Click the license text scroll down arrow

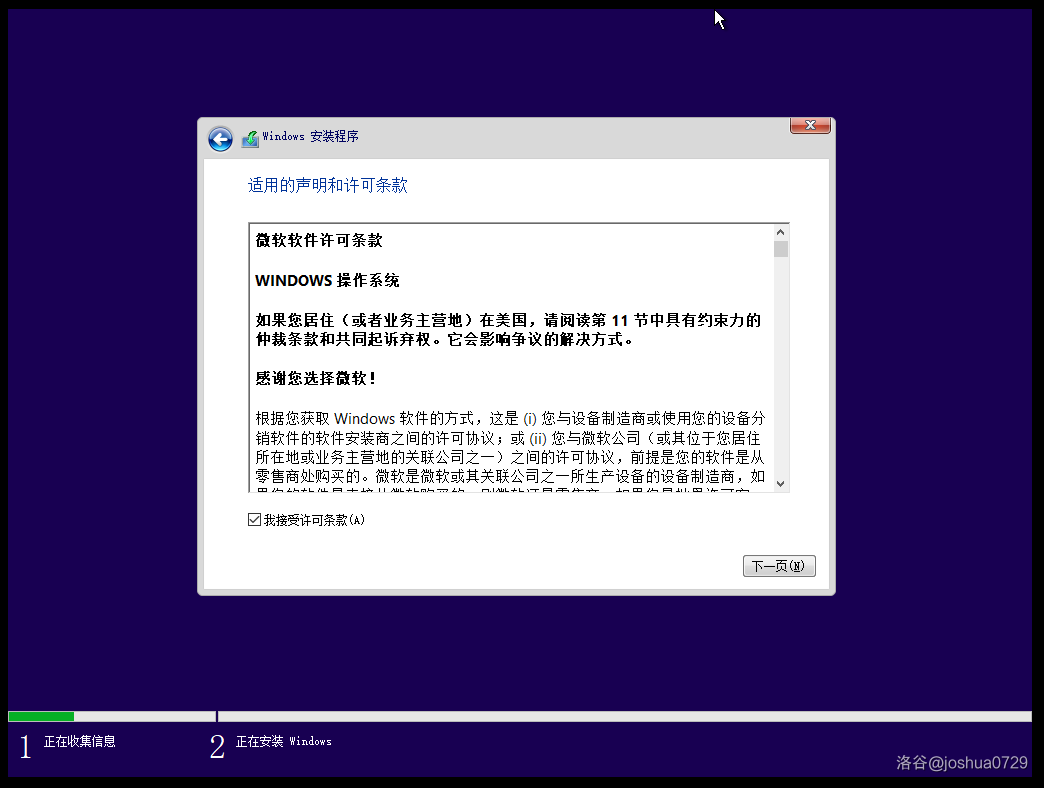coord(781,484)
